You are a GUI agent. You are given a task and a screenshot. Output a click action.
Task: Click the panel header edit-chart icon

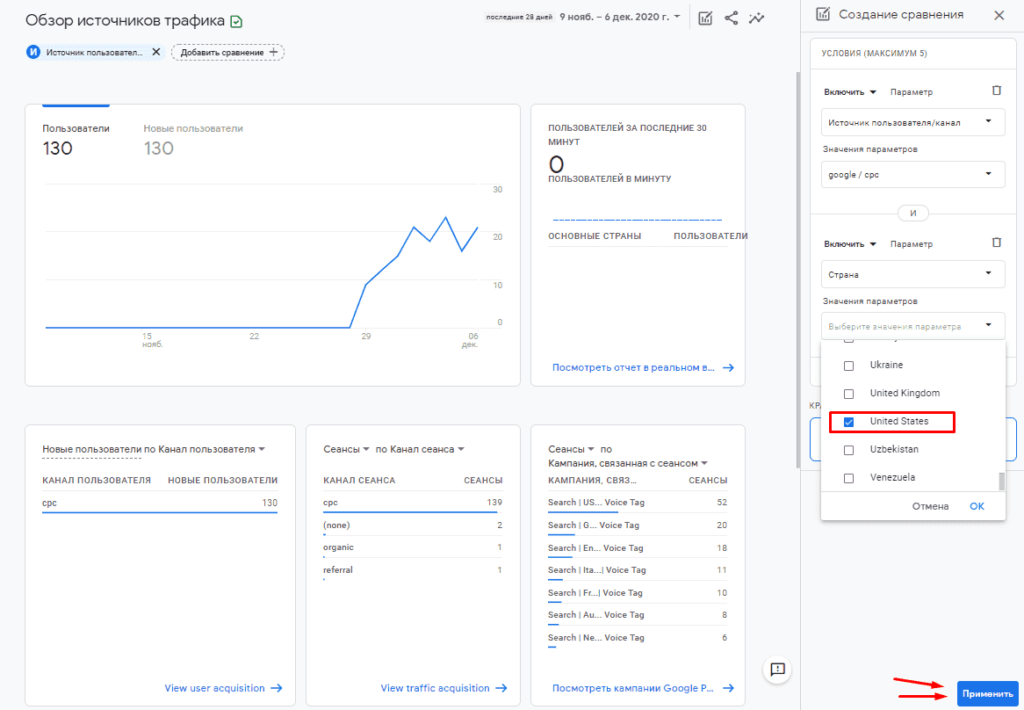point(824,14)
